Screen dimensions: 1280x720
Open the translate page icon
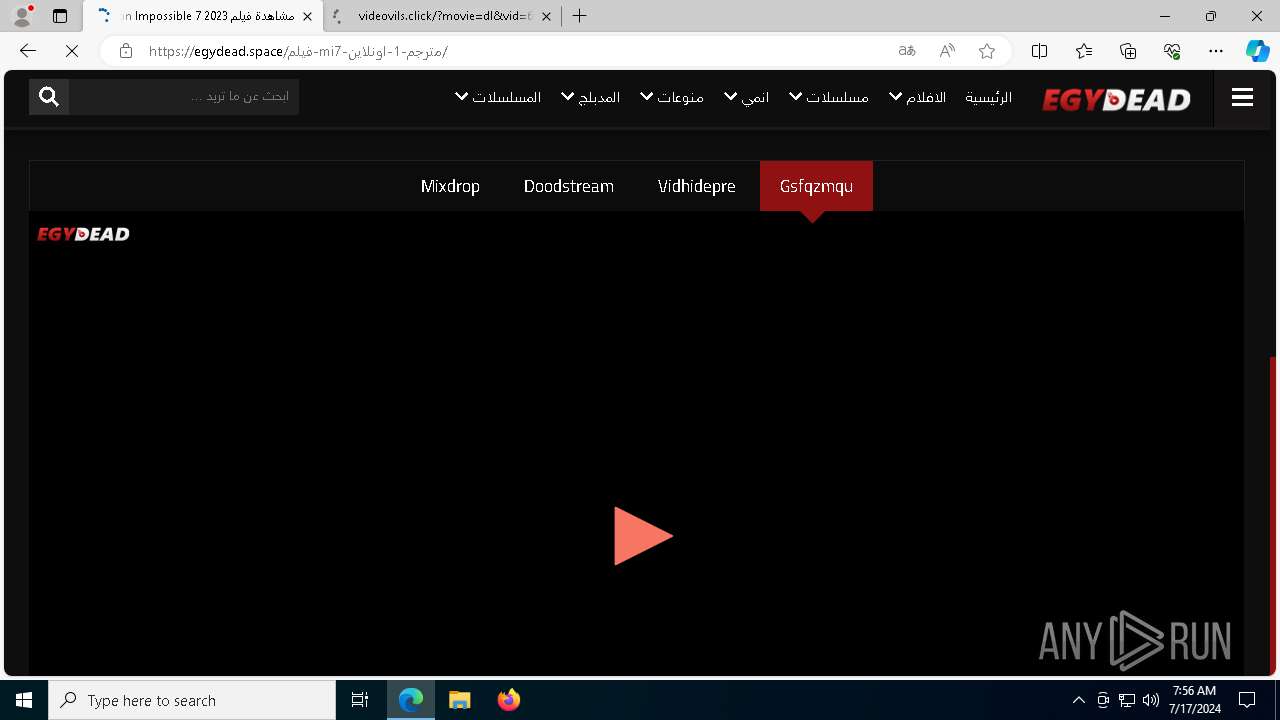click(907, 51)
